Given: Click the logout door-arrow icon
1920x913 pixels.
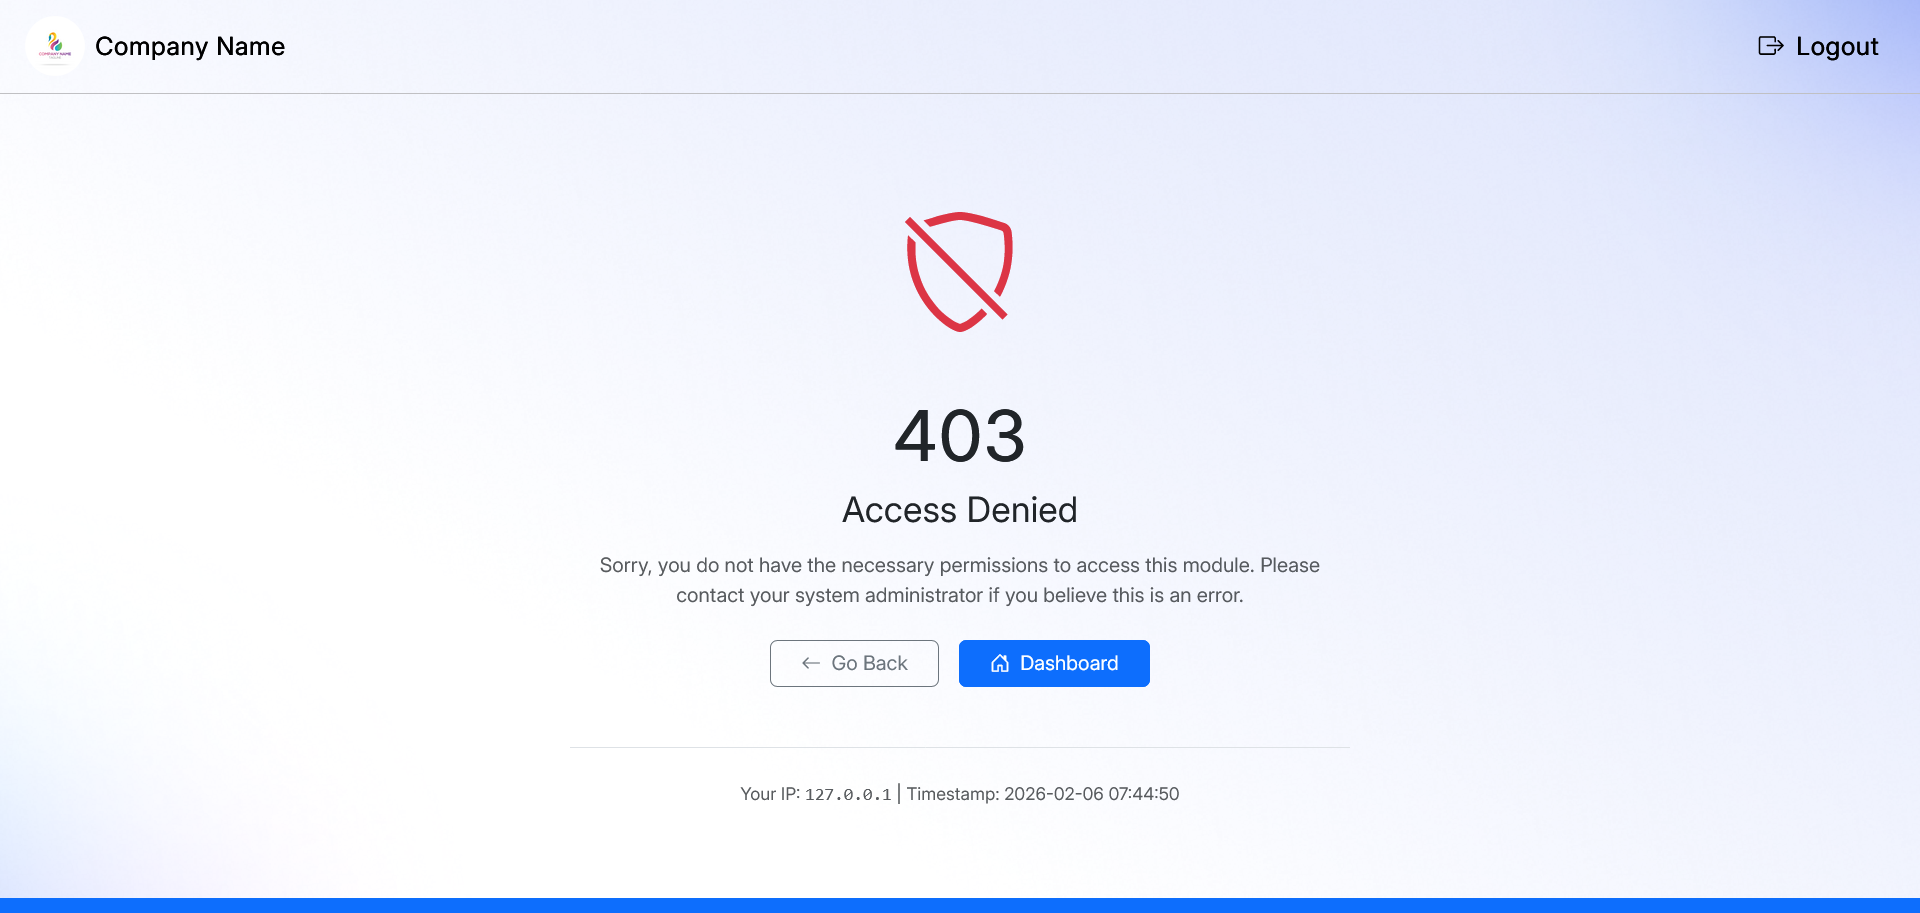Looking at the screenshot, I should 1771,46.
